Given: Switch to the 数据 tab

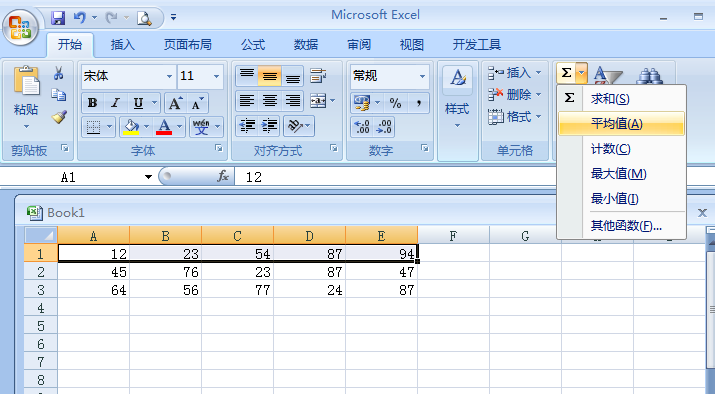Looking at the screenshot, I should [306, 45].
